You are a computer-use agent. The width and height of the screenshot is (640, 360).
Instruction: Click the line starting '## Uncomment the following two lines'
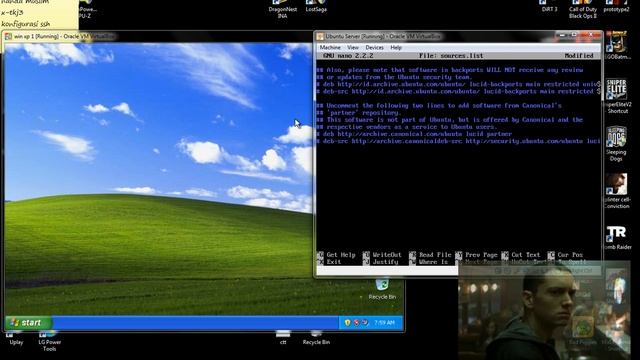439,106
